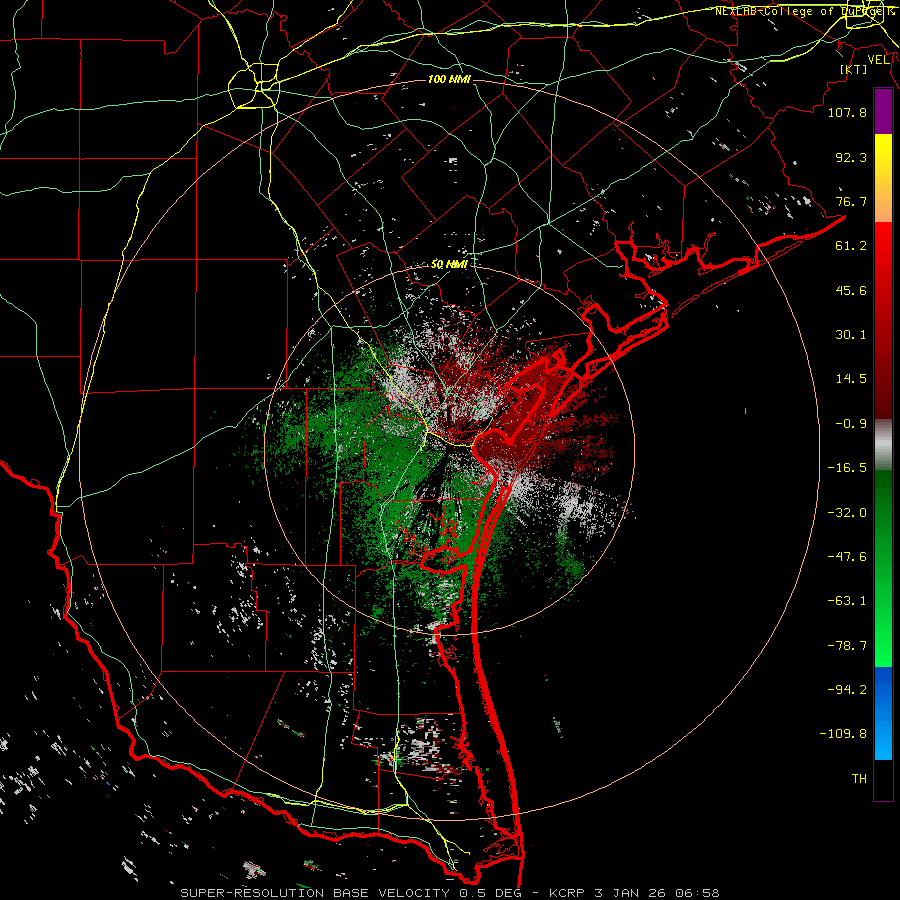Click the 14.5 velocity scale value

851,379
